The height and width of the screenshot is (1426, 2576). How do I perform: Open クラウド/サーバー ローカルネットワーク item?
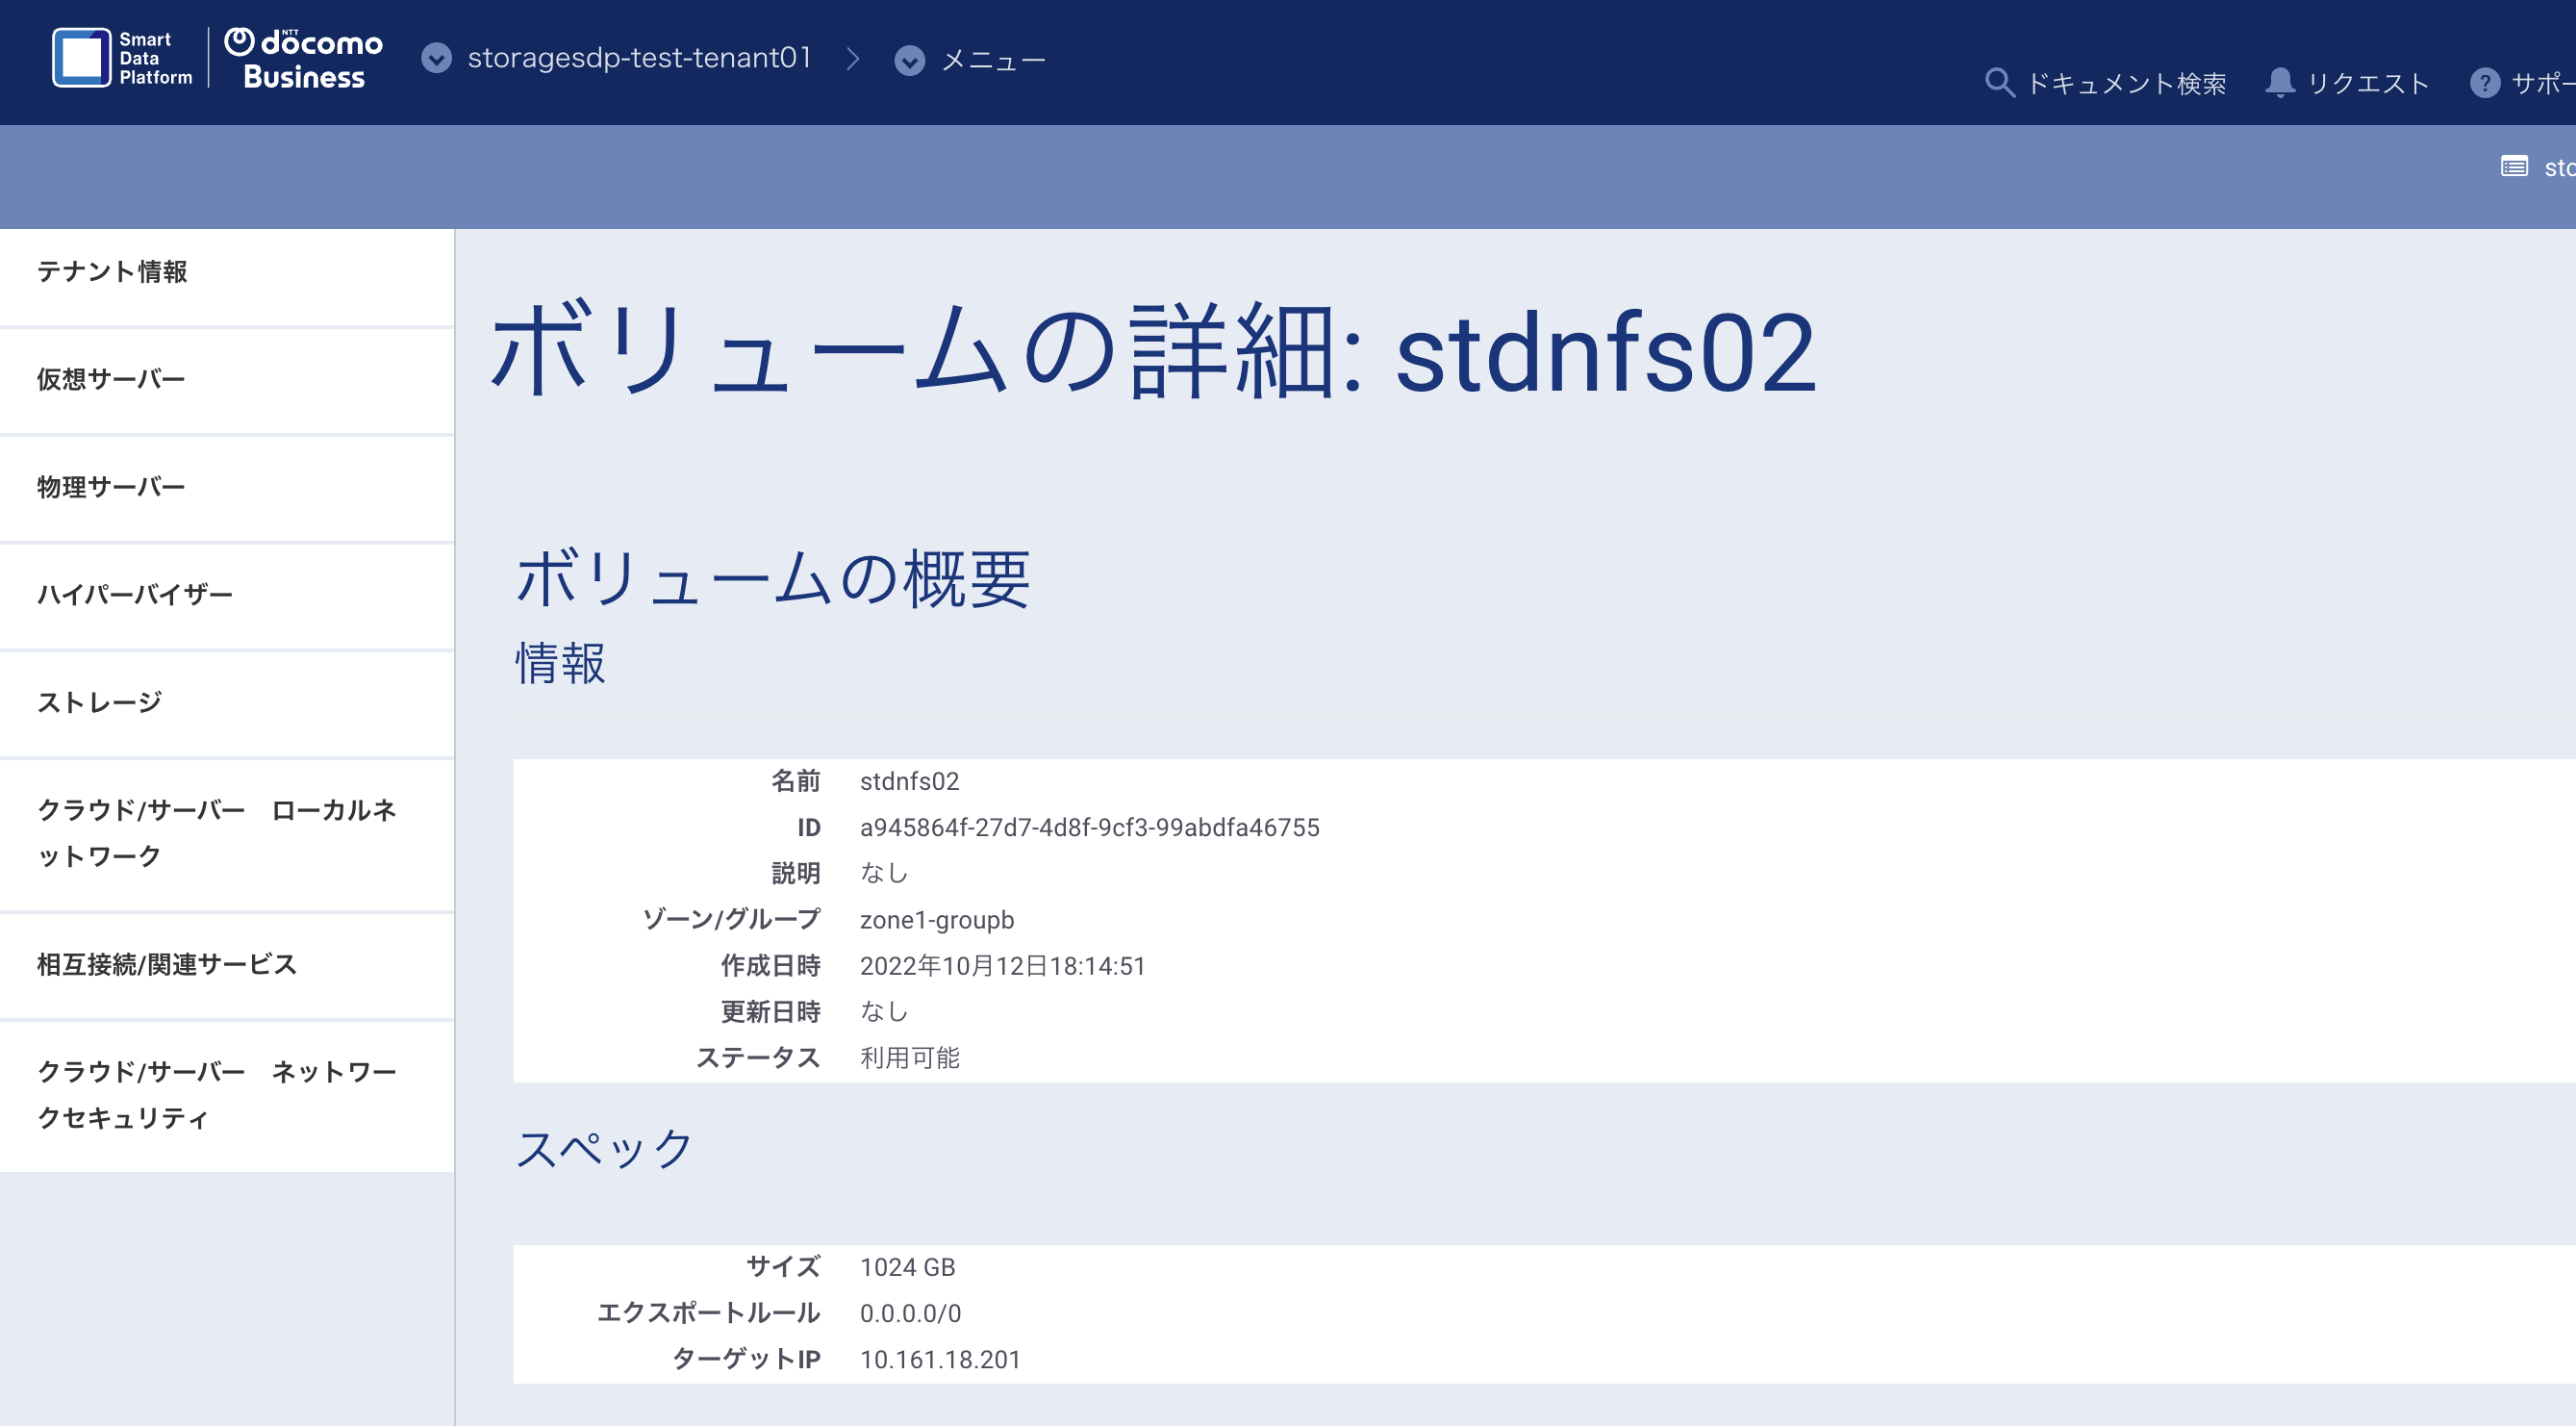click(227, 834)
